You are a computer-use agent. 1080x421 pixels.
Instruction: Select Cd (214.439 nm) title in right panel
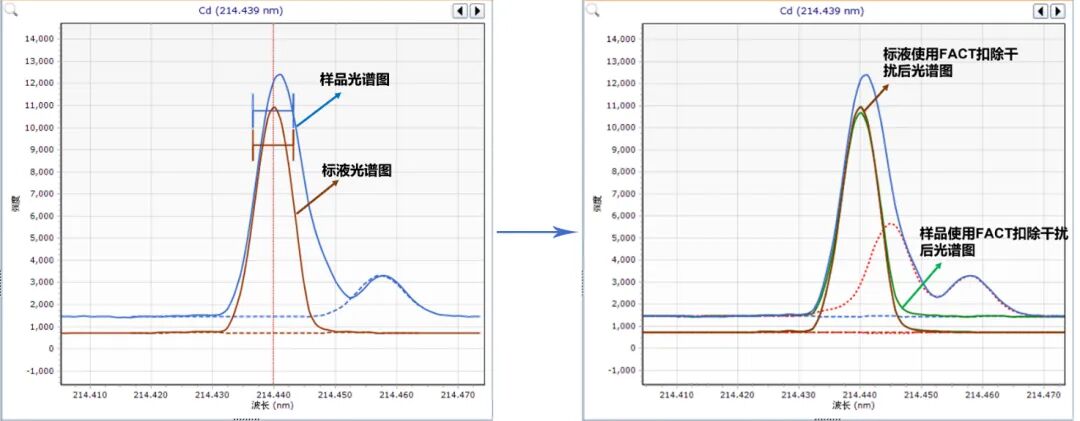[822, 11]
